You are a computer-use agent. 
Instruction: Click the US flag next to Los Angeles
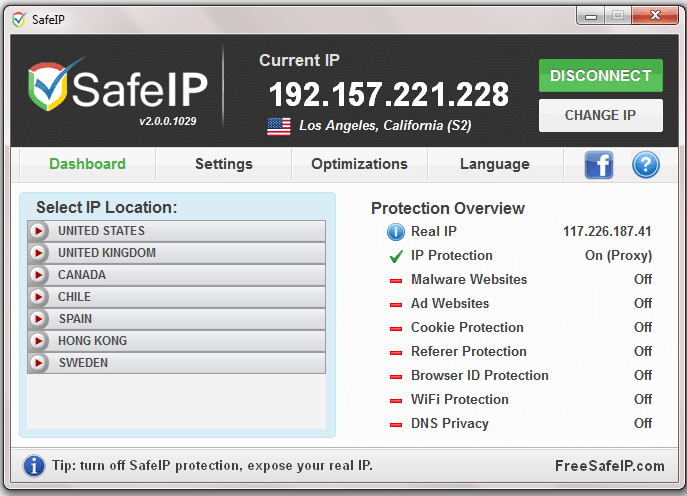tap(279, 126)
